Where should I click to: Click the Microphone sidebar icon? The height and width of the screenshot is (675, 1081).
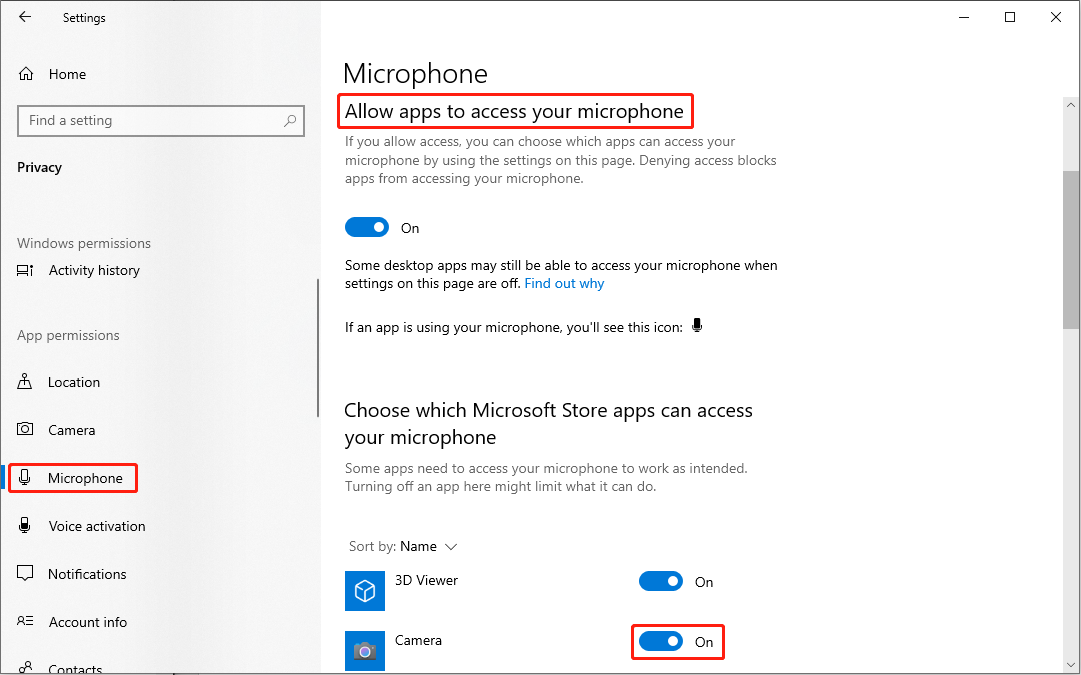click(x=24, y=477)
